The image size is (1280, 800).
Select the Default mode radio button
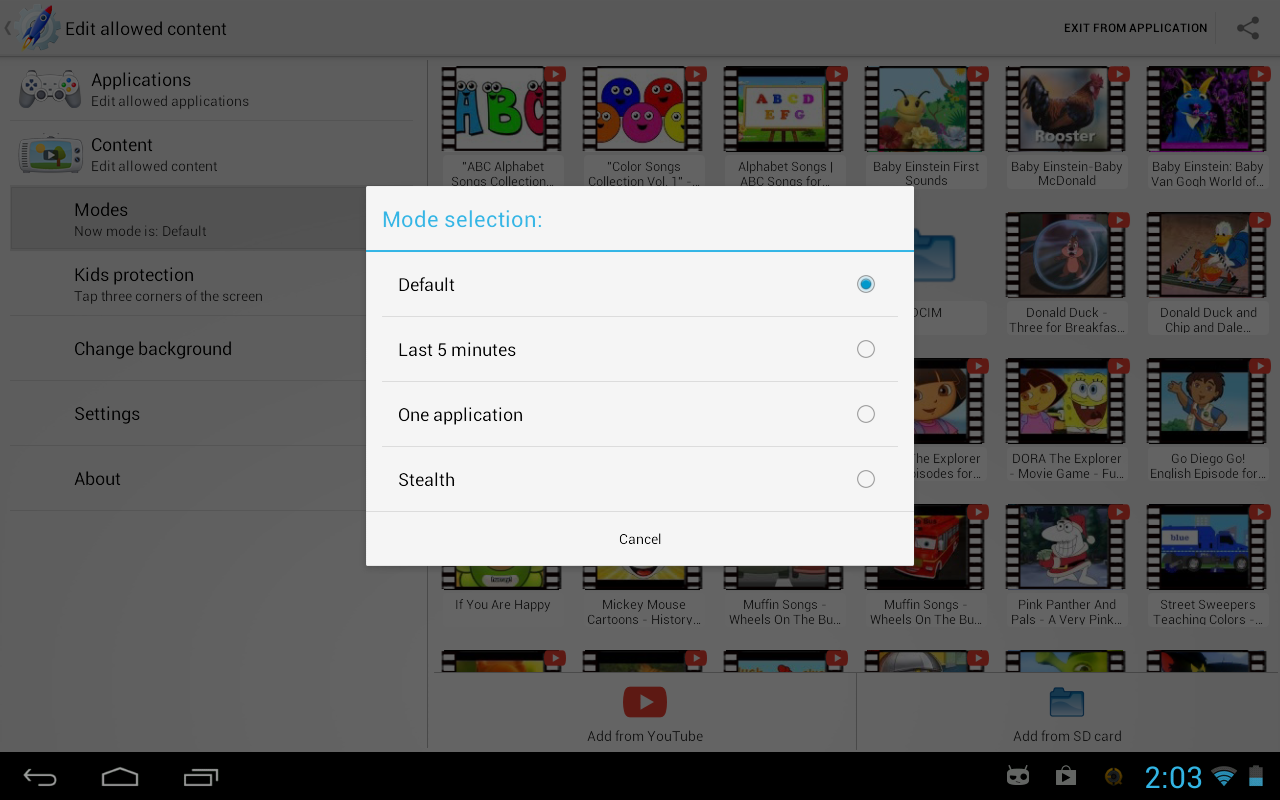tap(865, 284)
